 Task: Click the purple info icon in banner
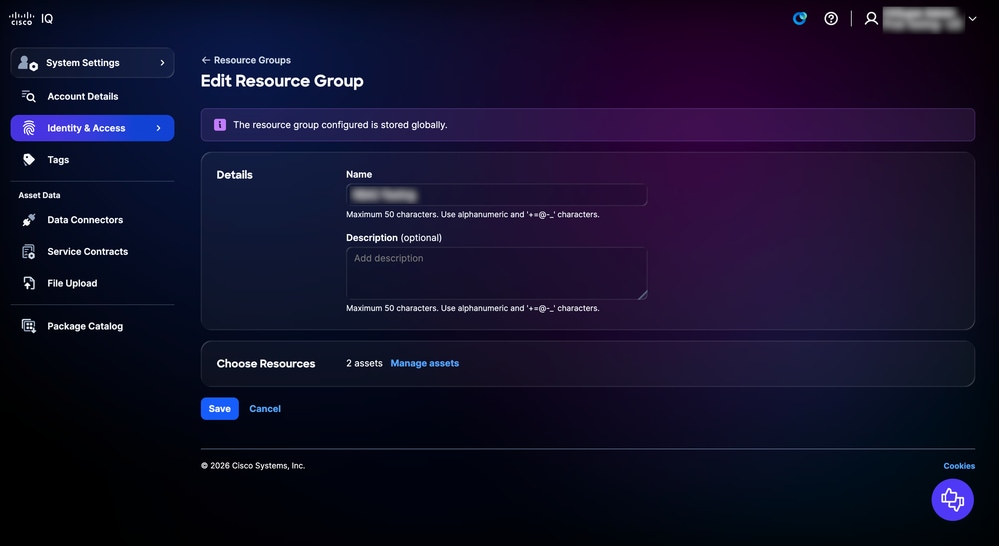pos(220,125)
